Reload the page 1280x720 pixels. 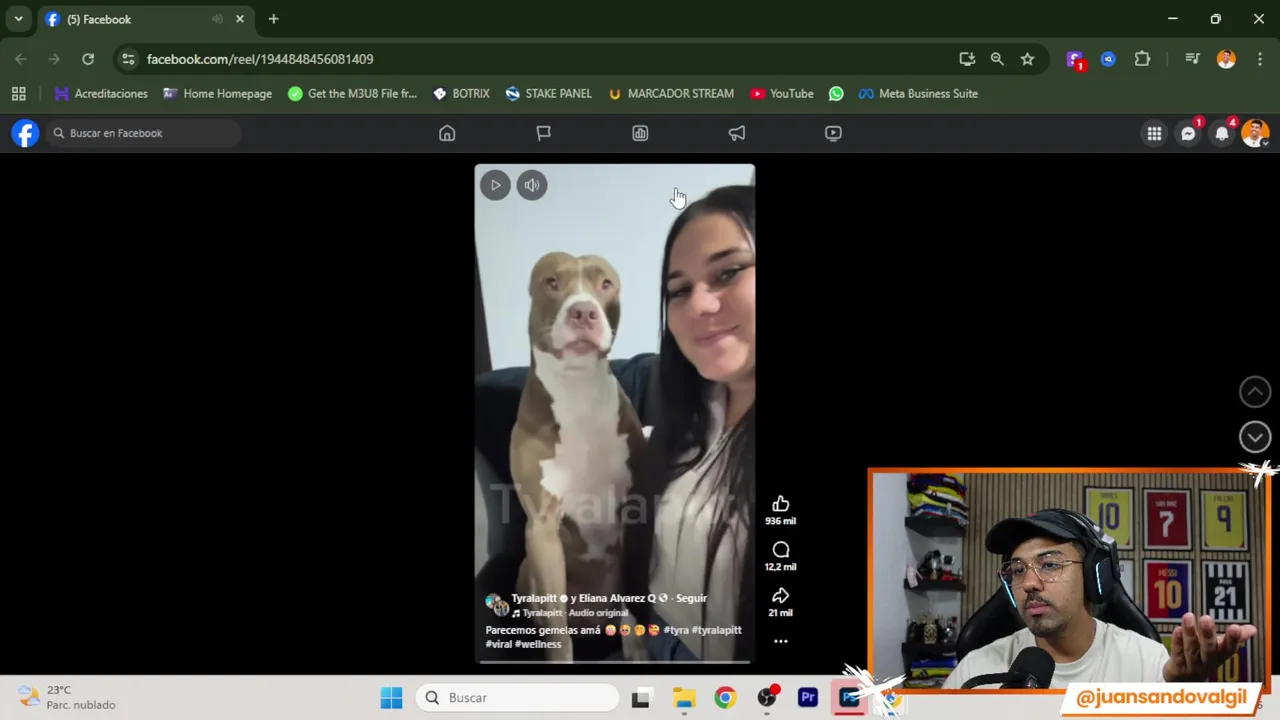(88, 59)
